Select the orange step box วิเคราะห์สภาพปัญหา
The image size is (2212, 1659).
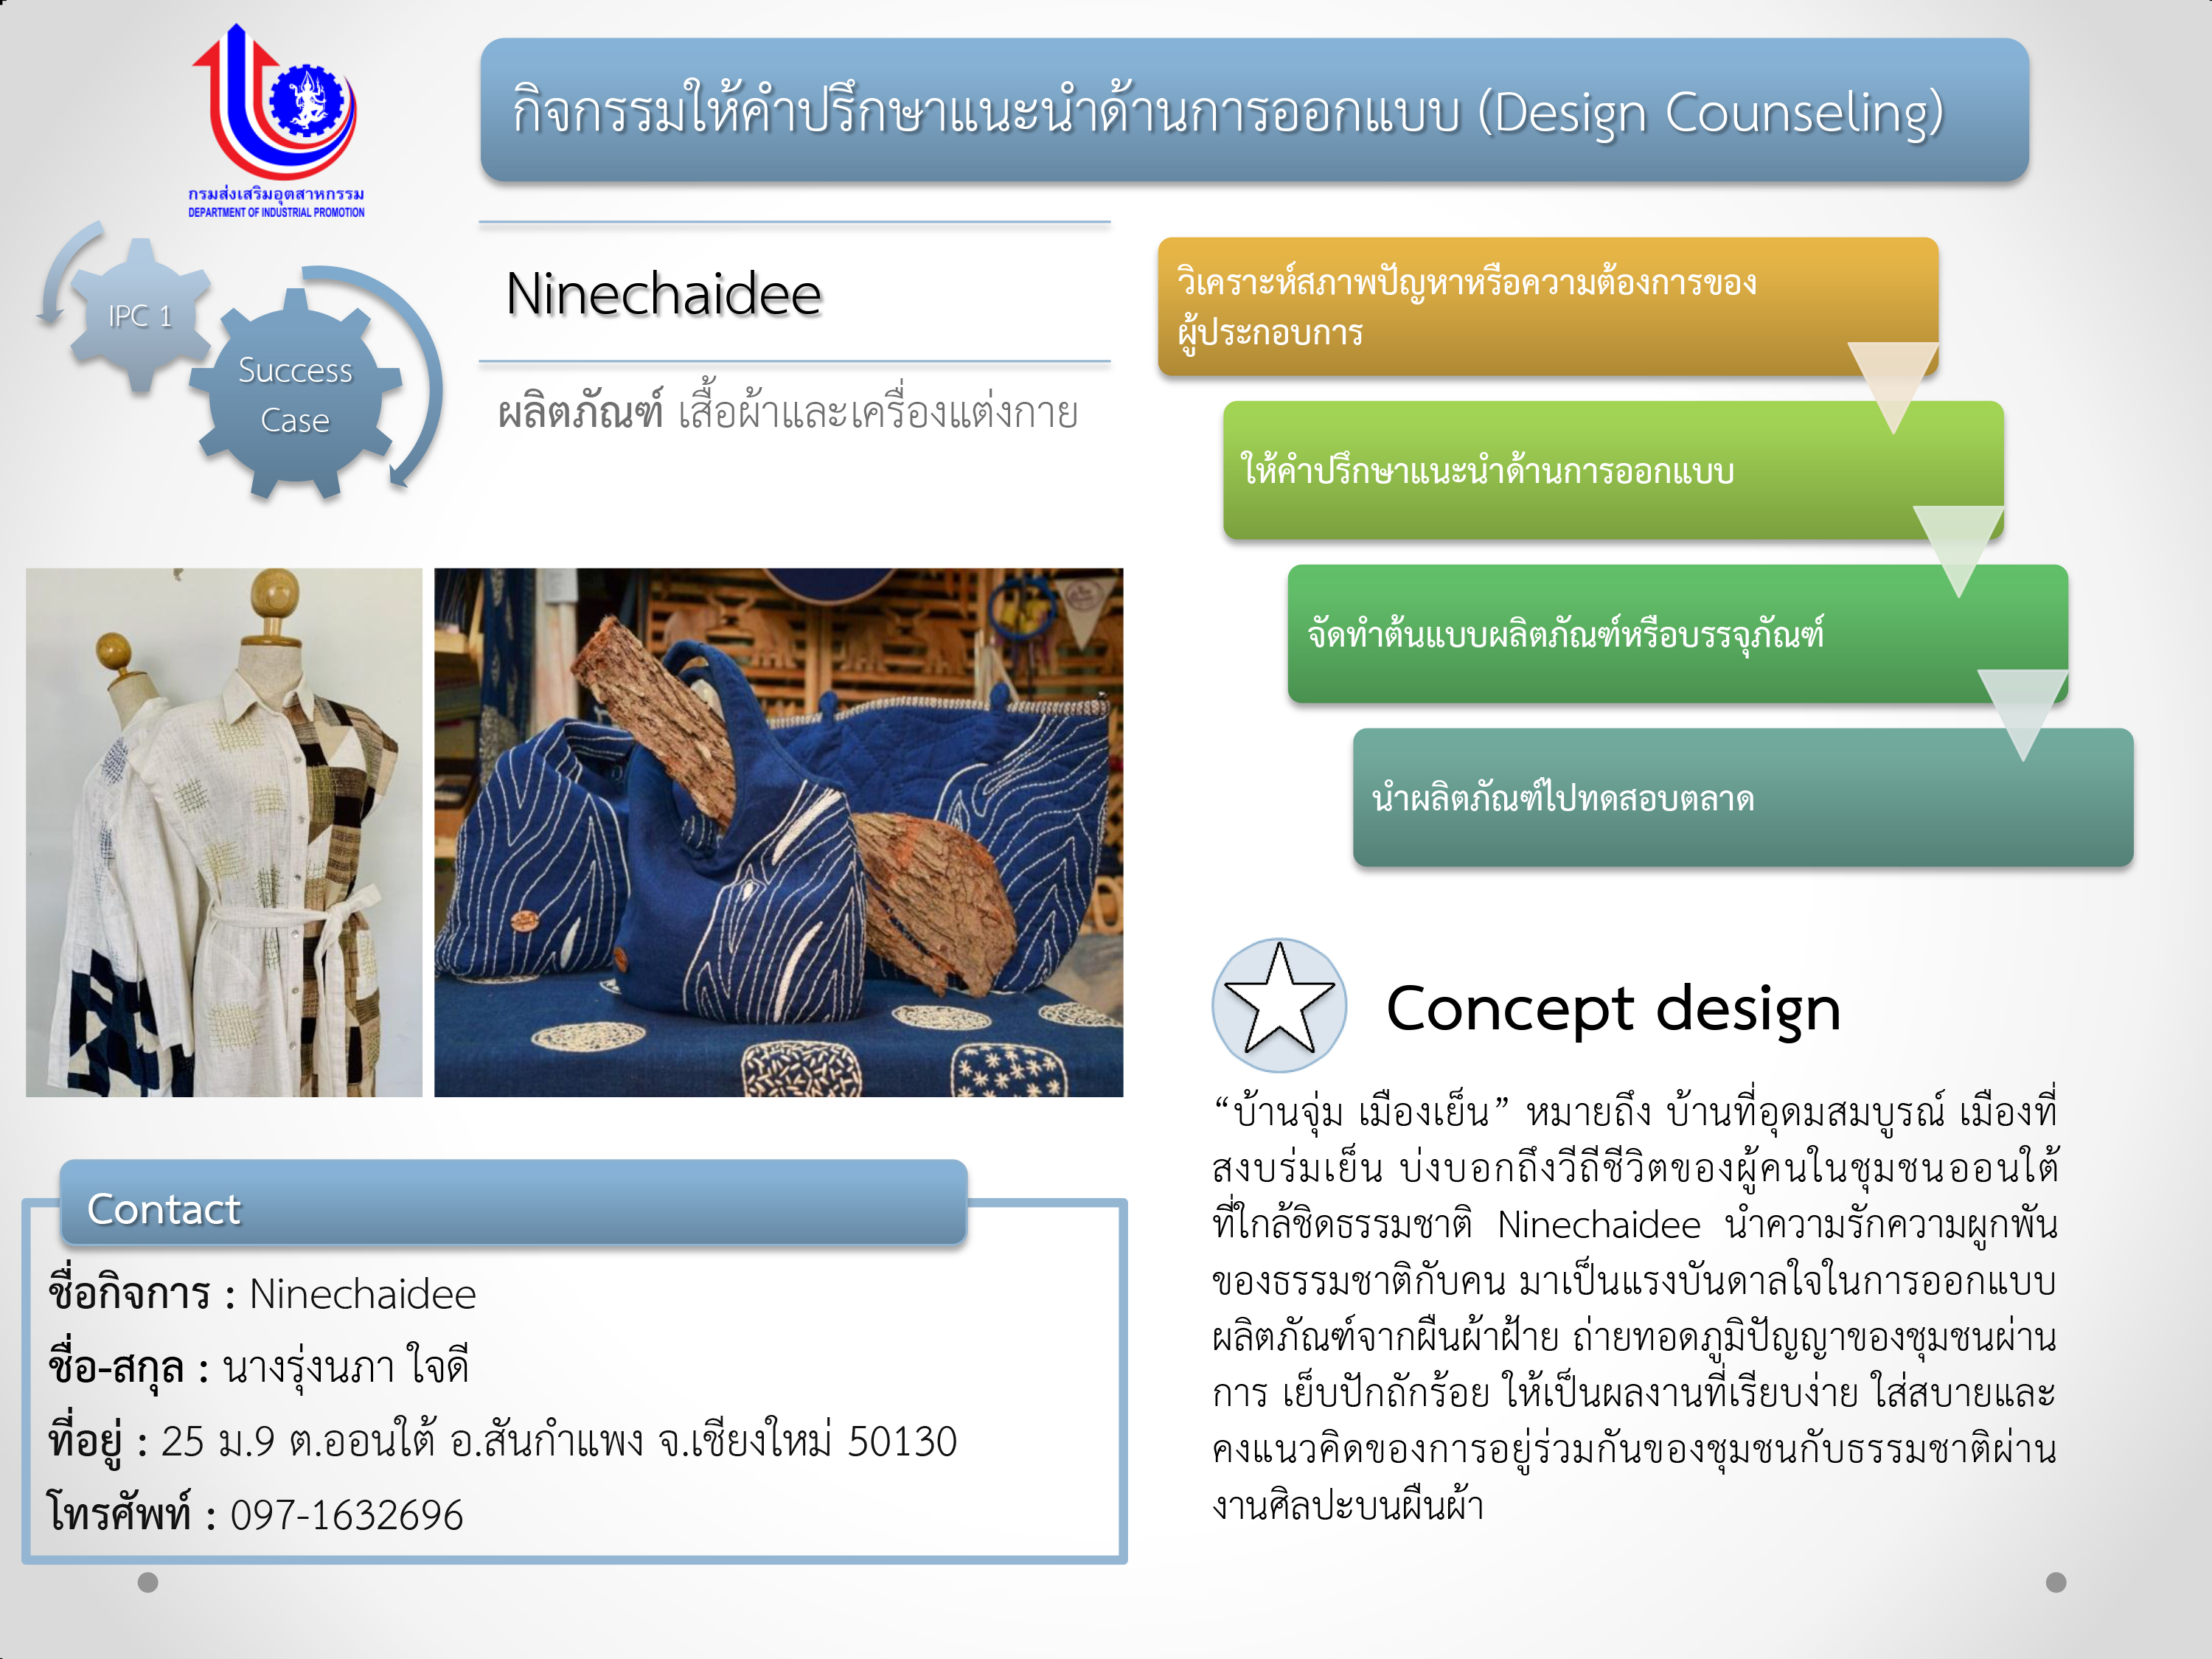tap(1548, 306)
